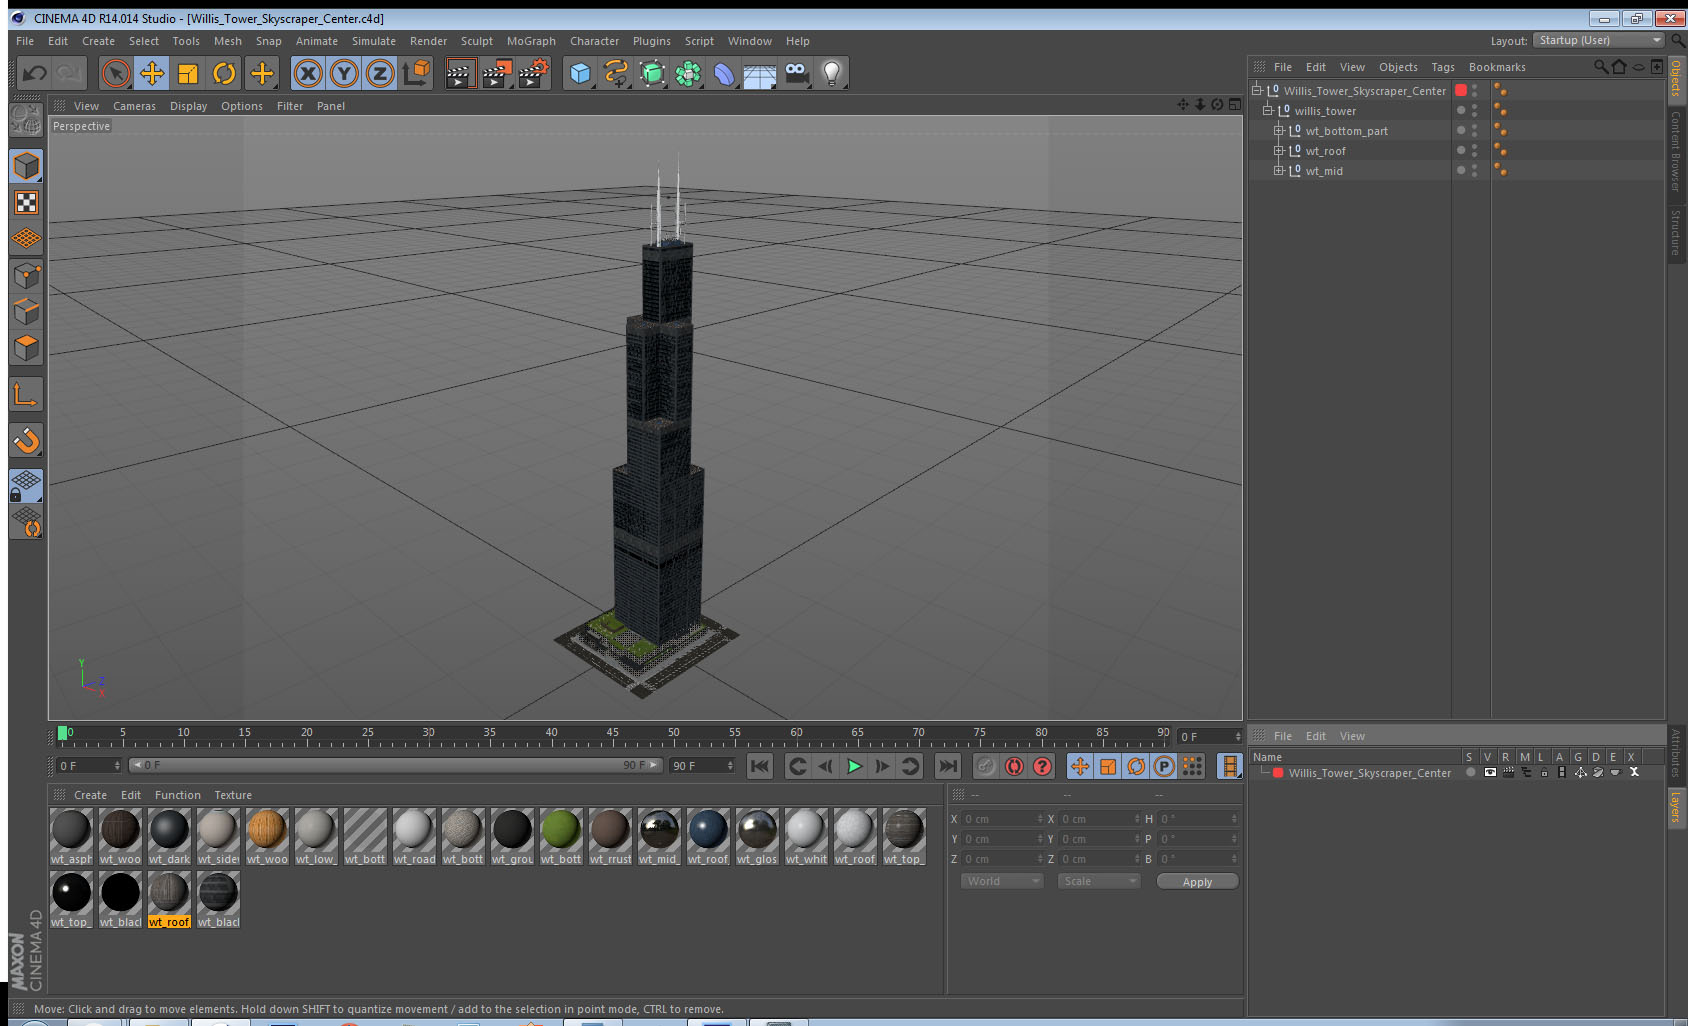The height and width of the screenshot is (1026, 1688).
Task: Open the spline pen tools icon
Action: pyautogui.click(x=616, y=73)
